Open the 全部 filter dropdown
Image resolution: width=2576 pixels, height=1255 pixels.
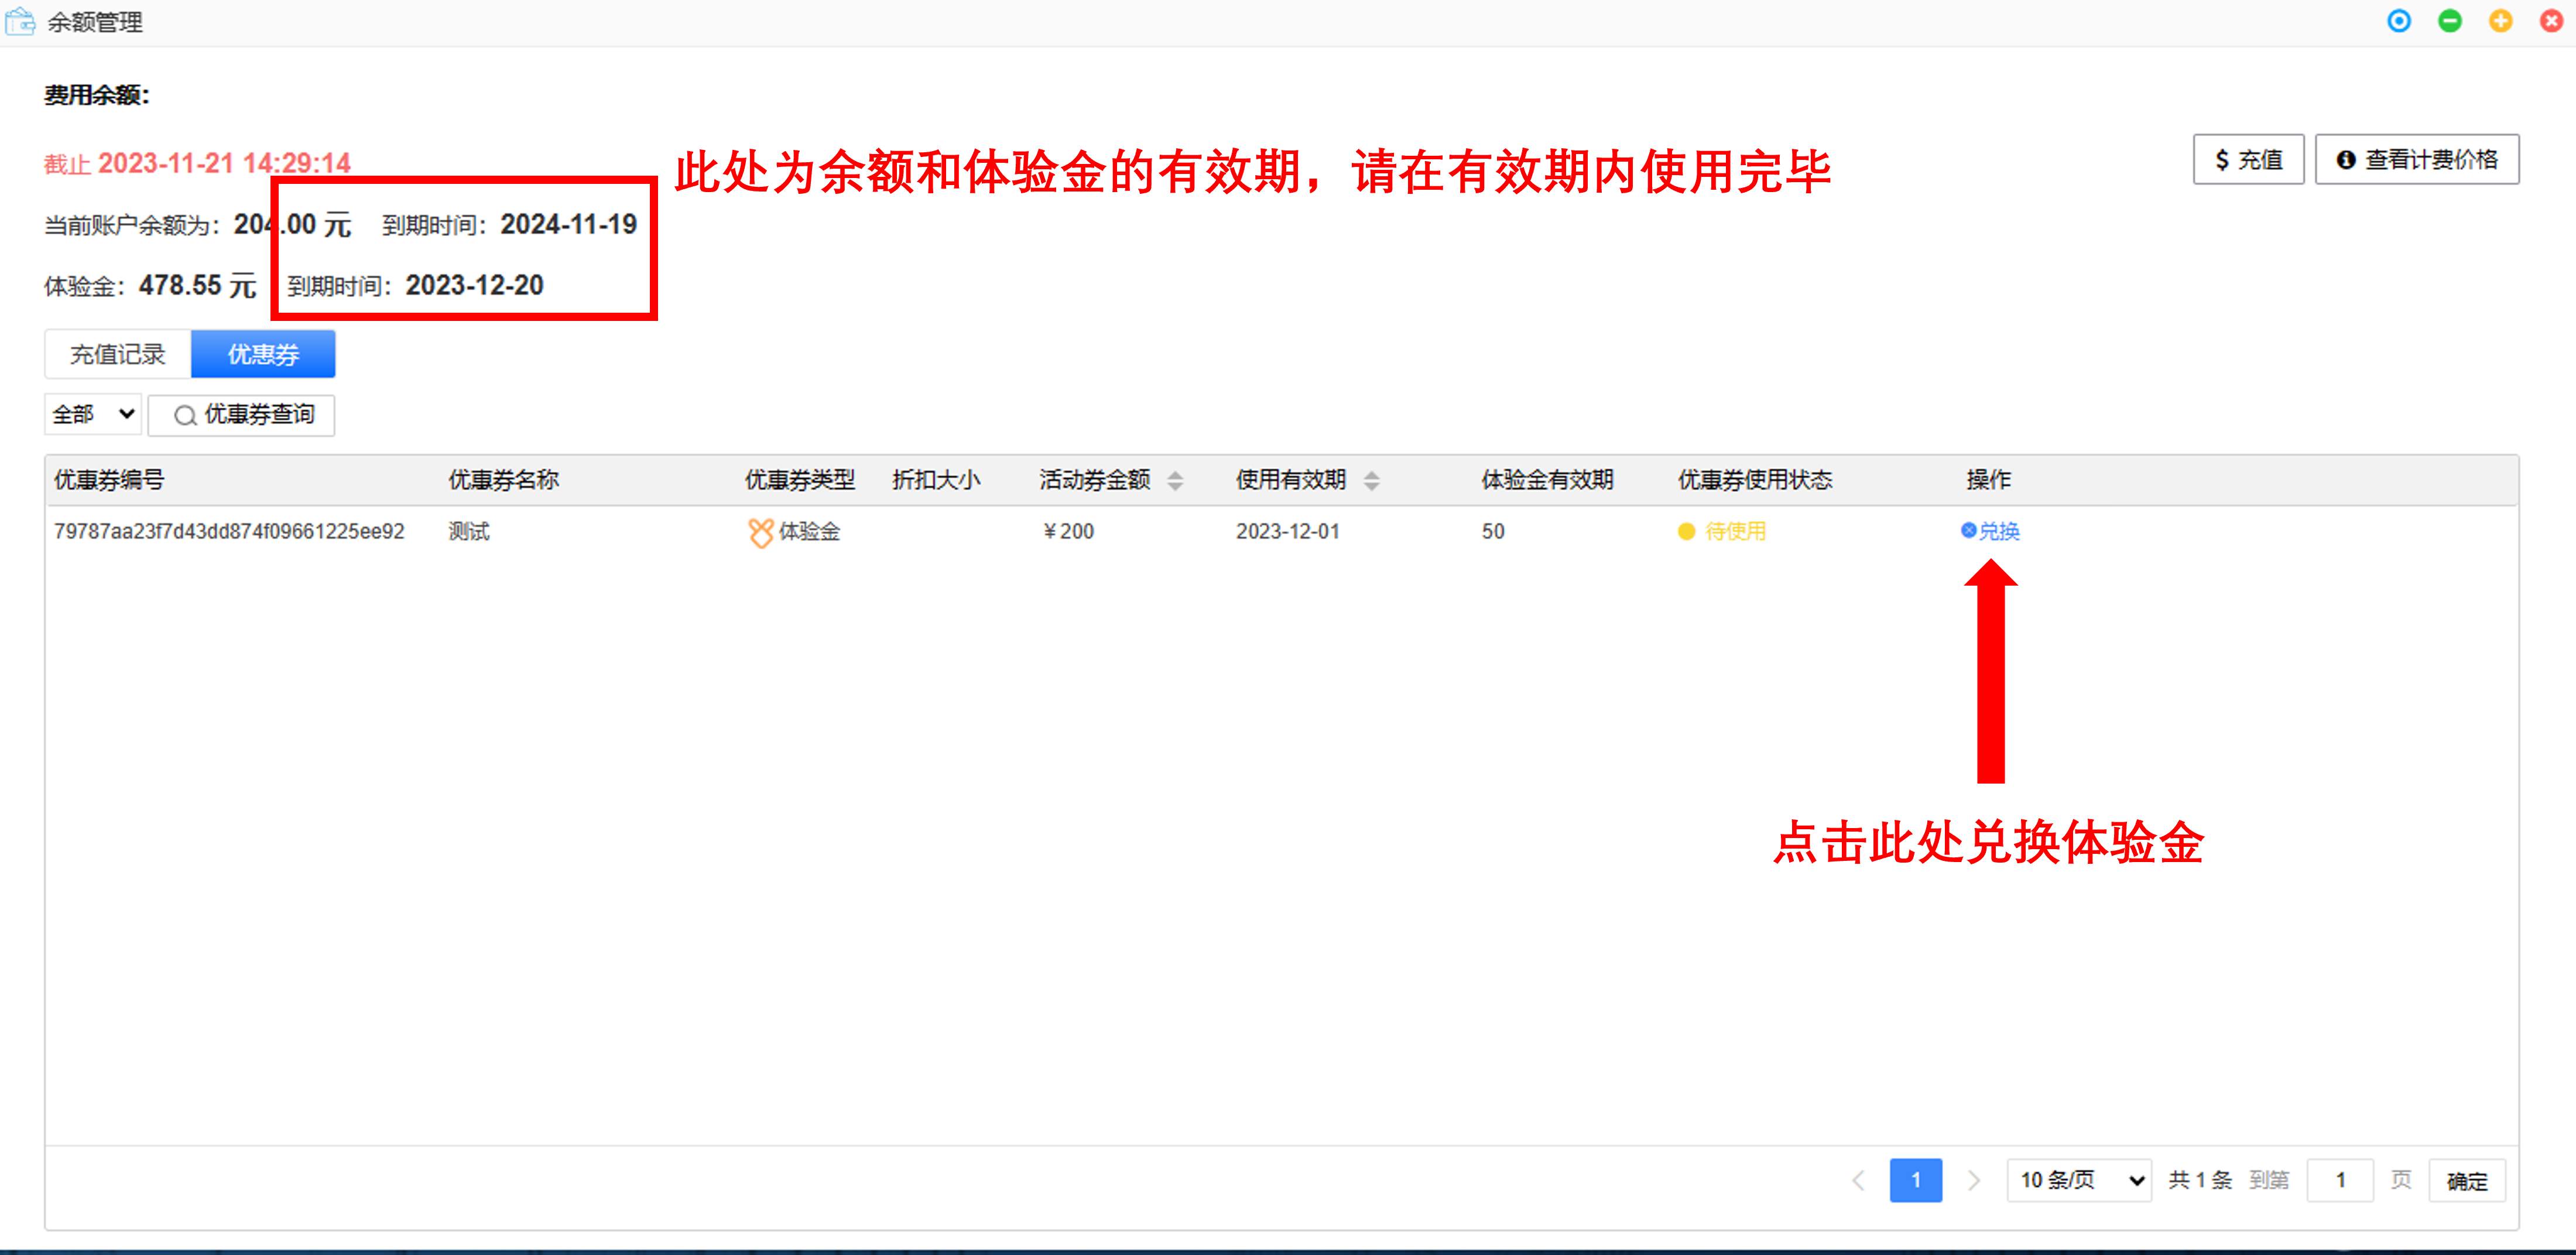(93, 414)
